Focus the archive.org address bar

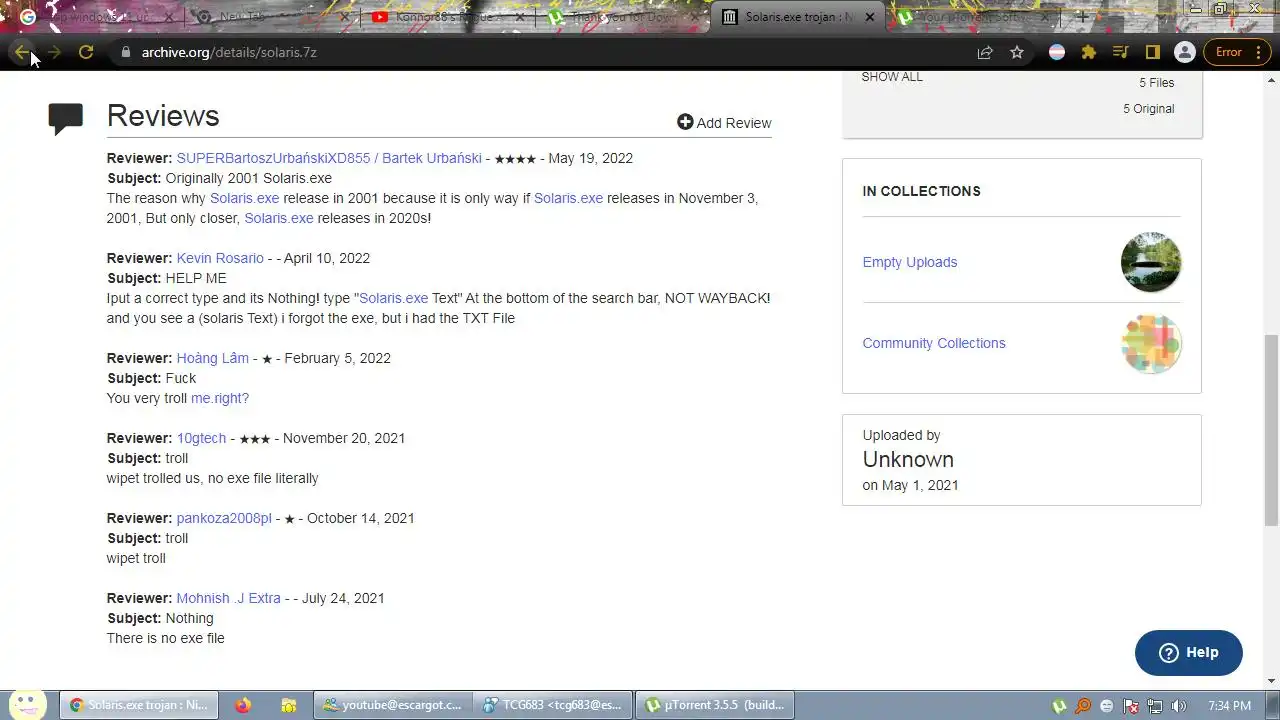coord(540,52)
